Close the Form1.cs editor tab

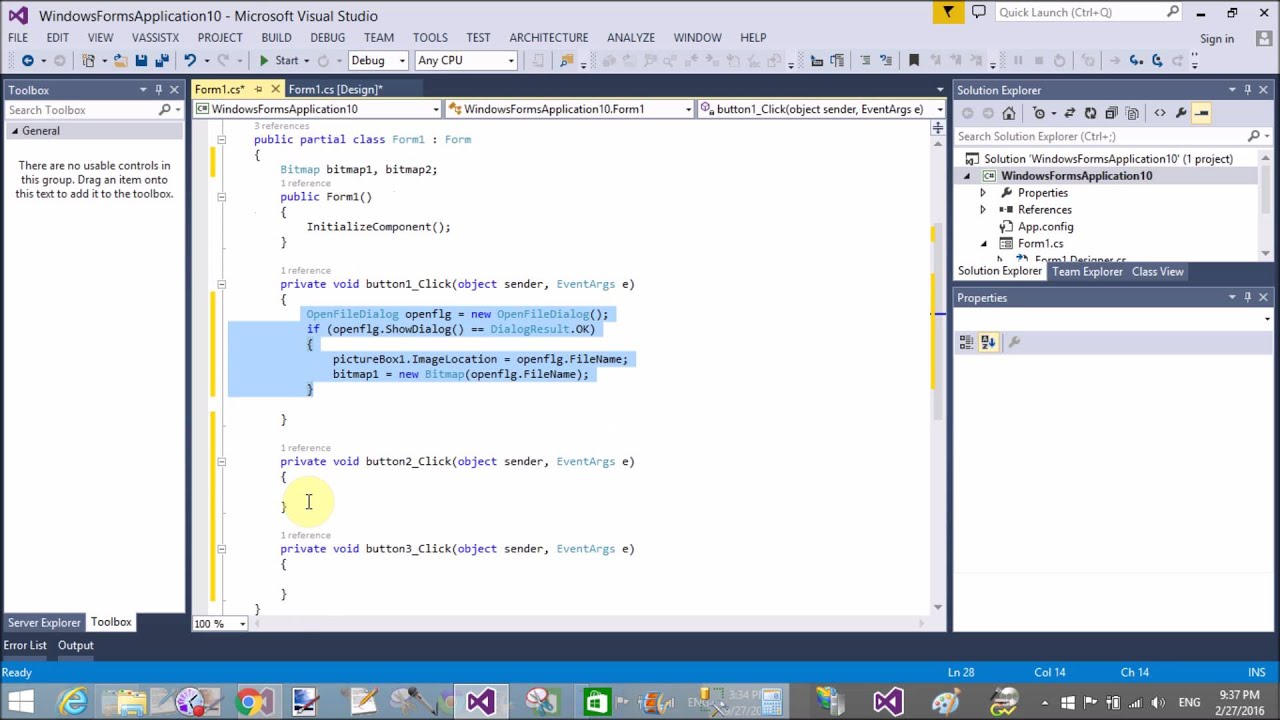tap(275, 90)
